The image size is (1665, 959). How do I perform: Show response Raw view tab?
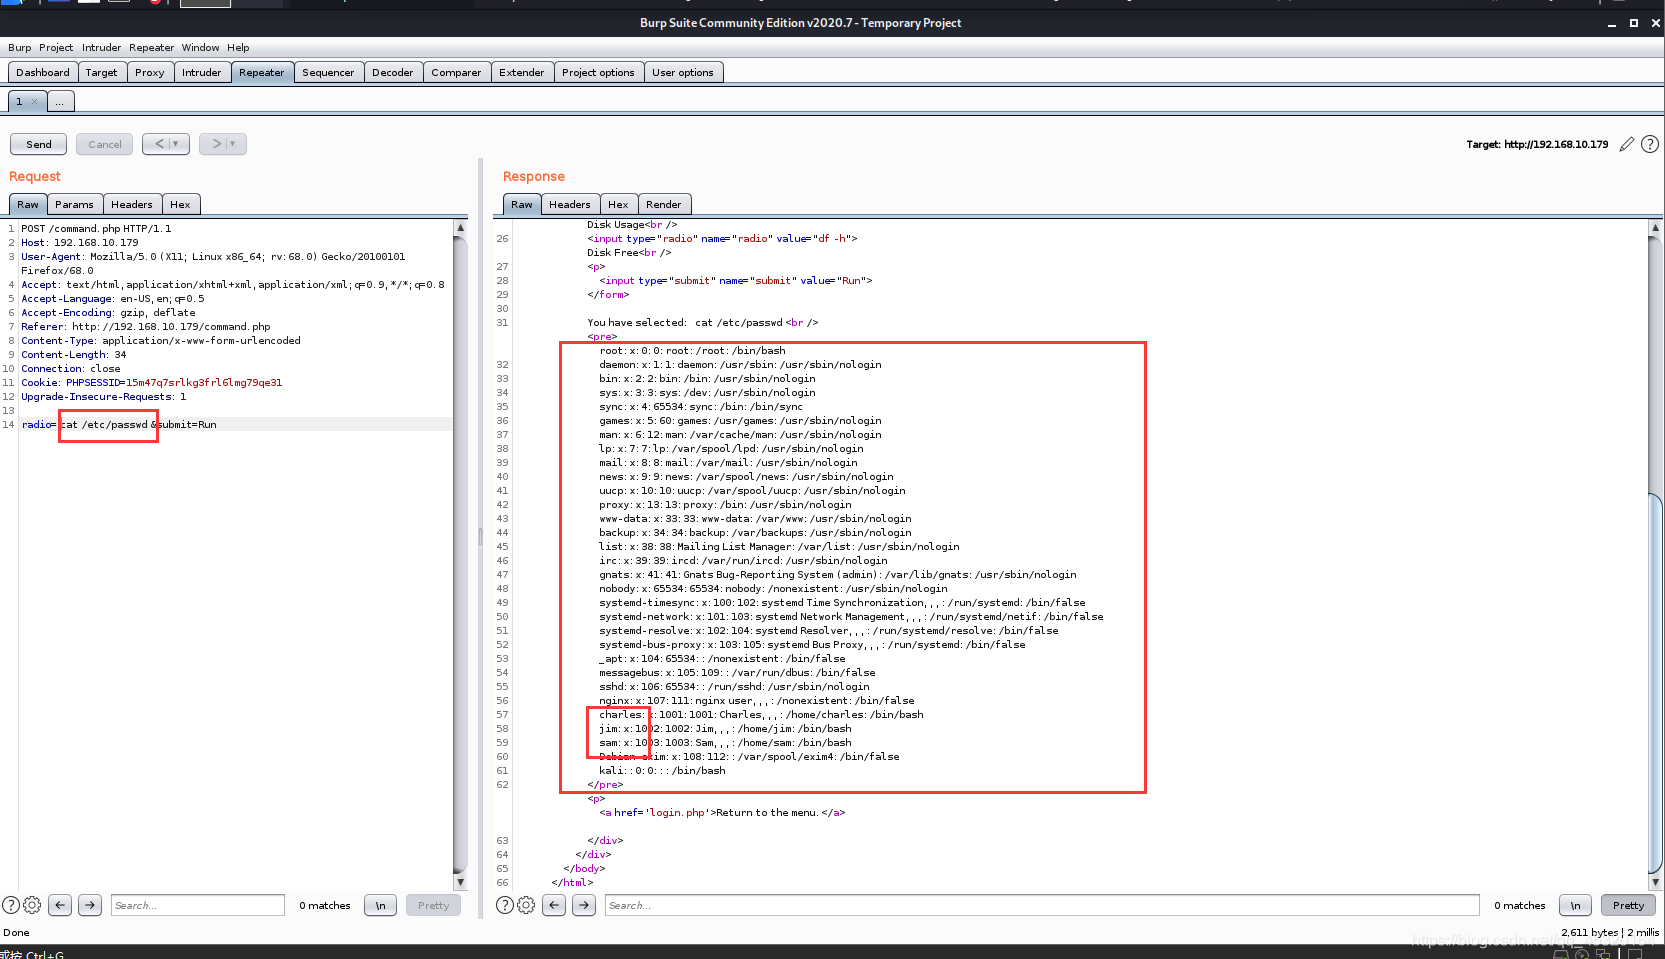tap(522, 204)
